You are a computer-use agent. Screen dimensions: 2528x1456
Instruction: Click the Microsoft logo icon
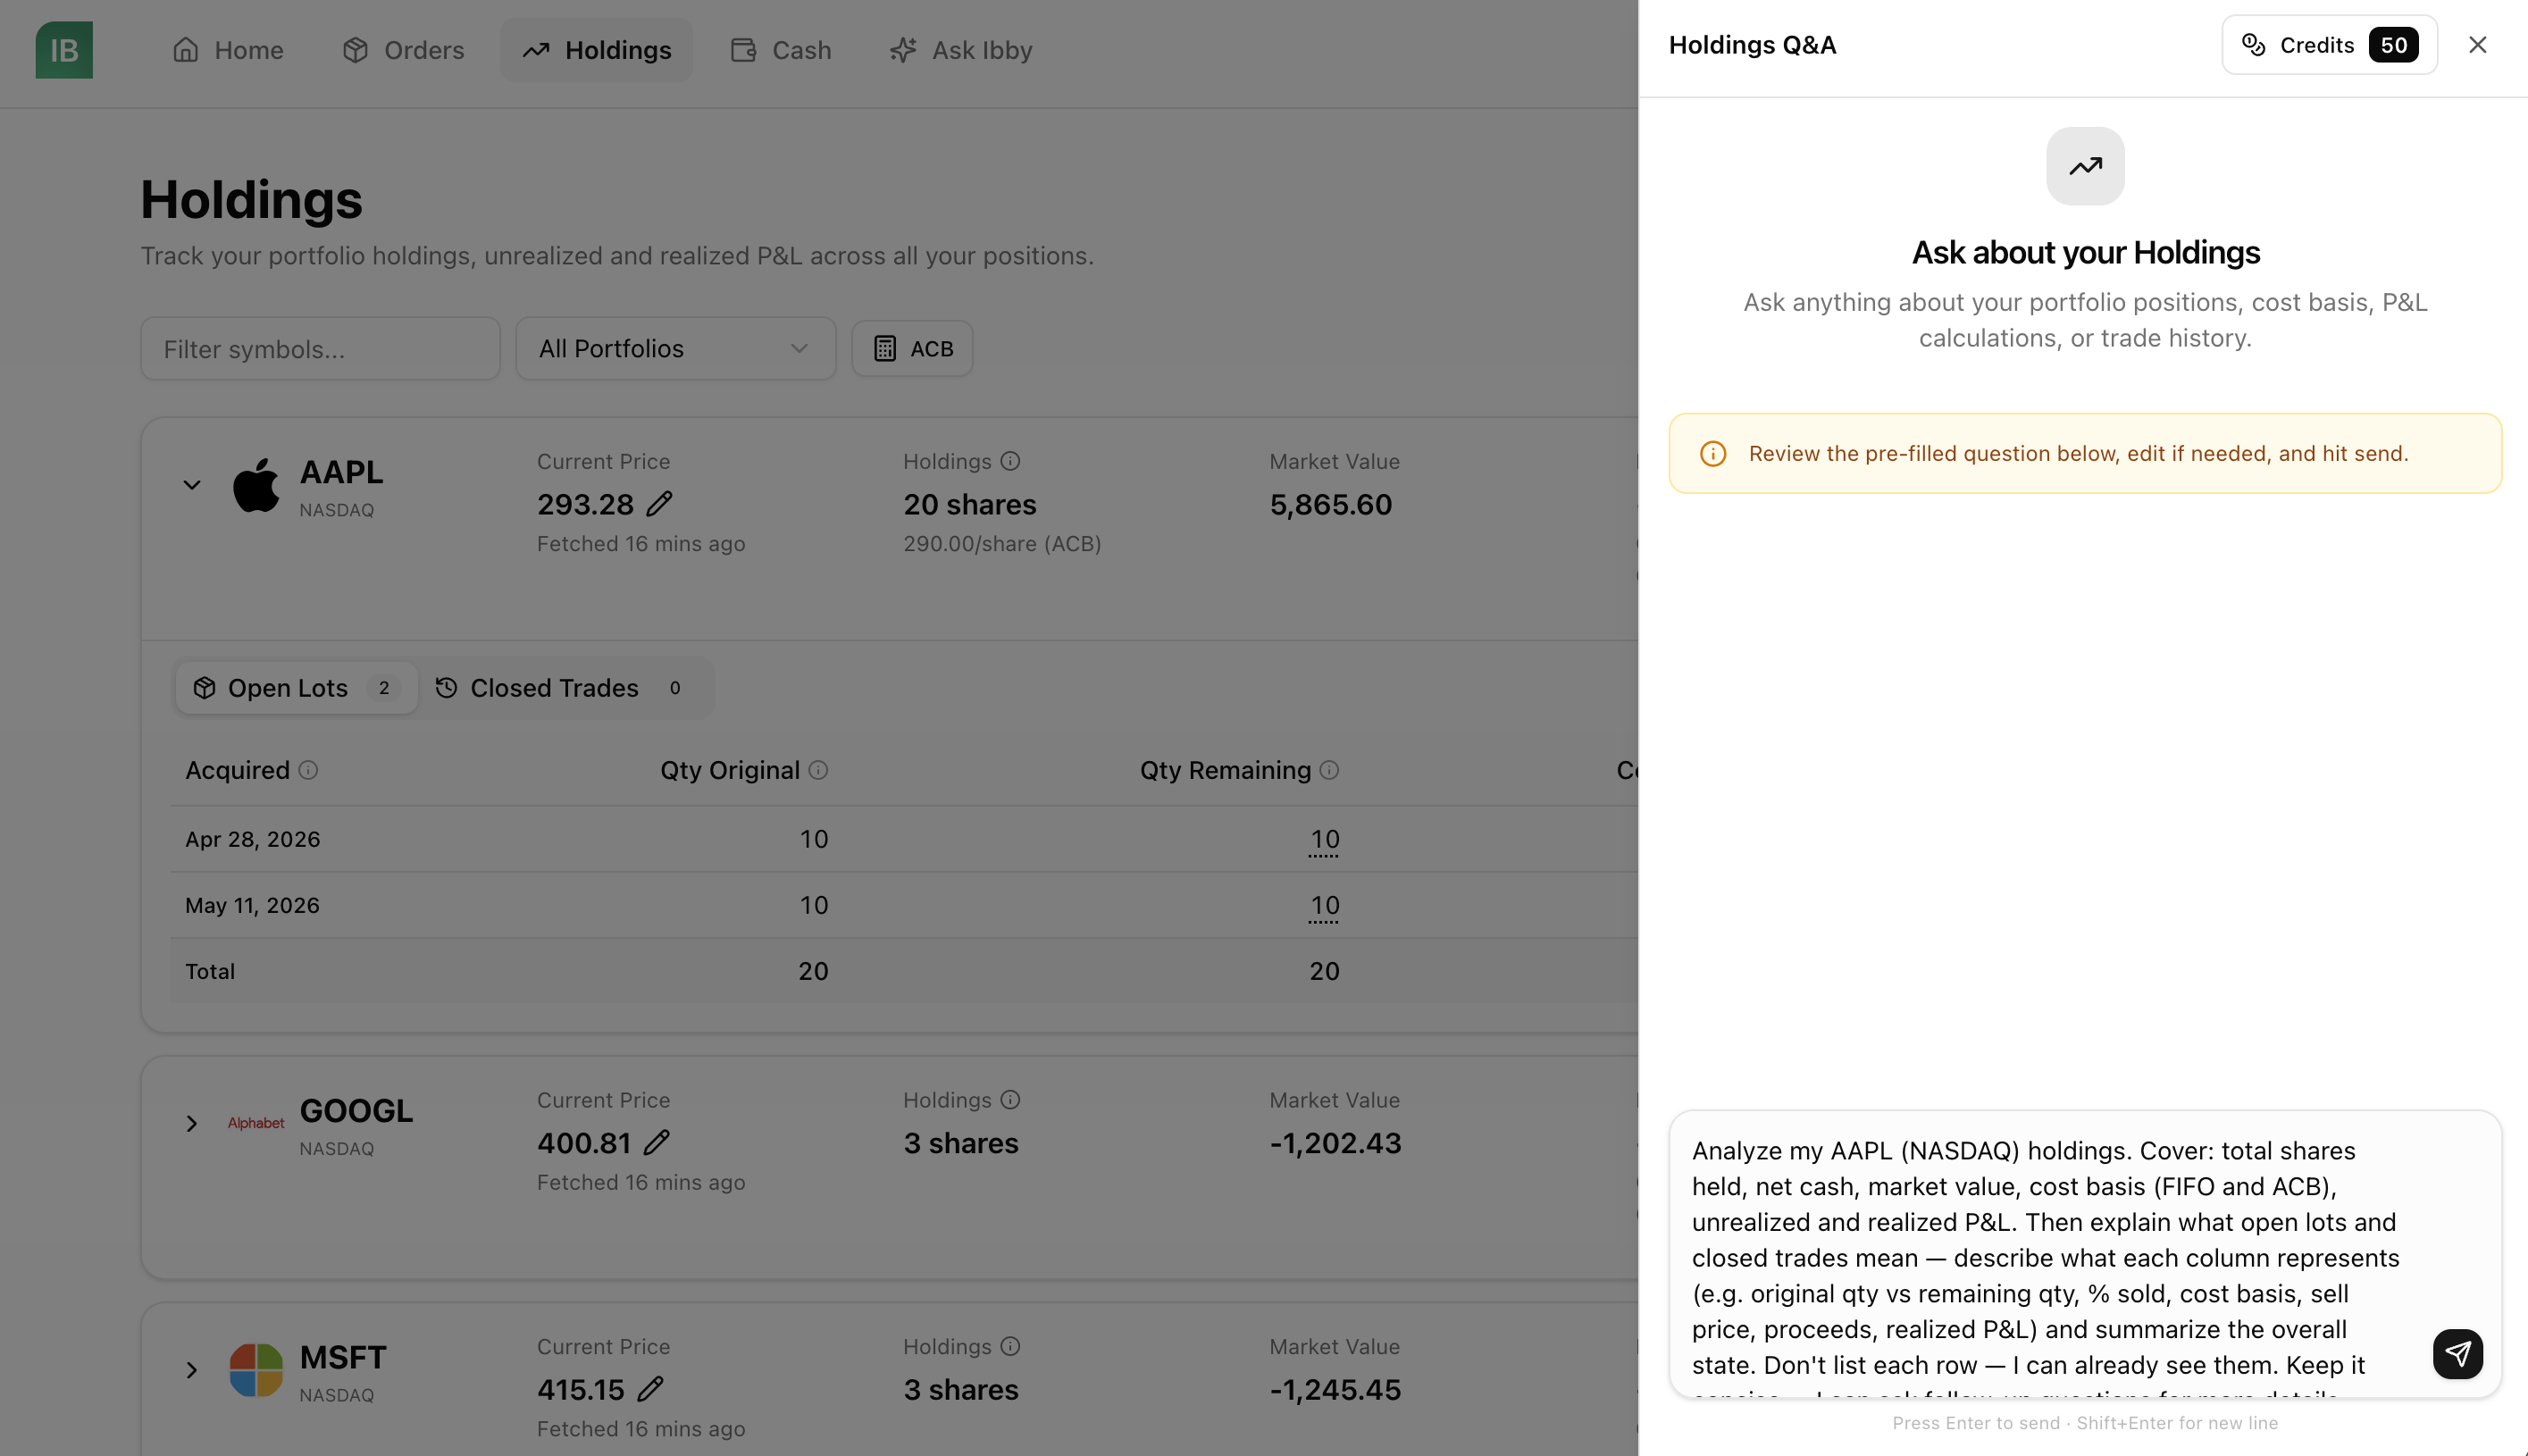[x=256, y=1370]
